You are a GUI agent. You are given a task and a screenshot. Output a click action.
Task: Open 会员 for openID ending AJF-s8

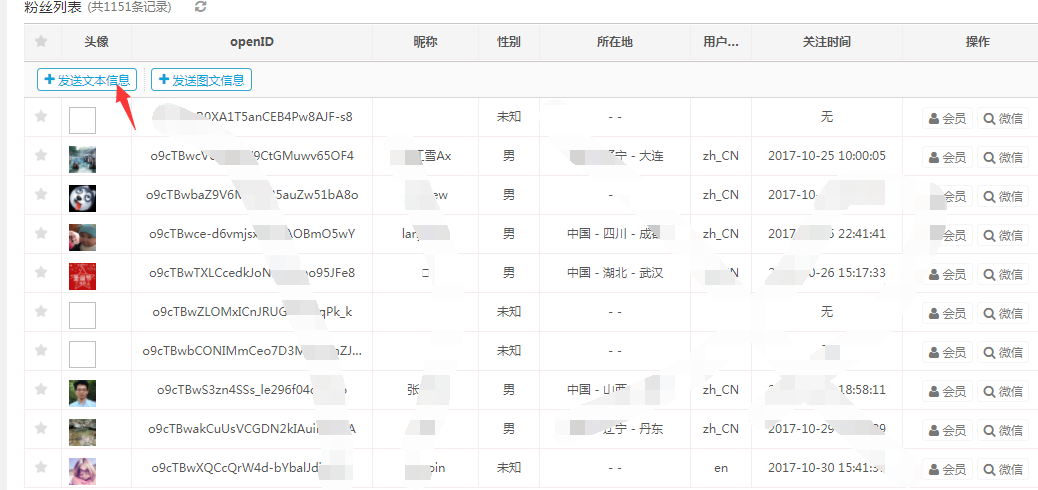947,119
